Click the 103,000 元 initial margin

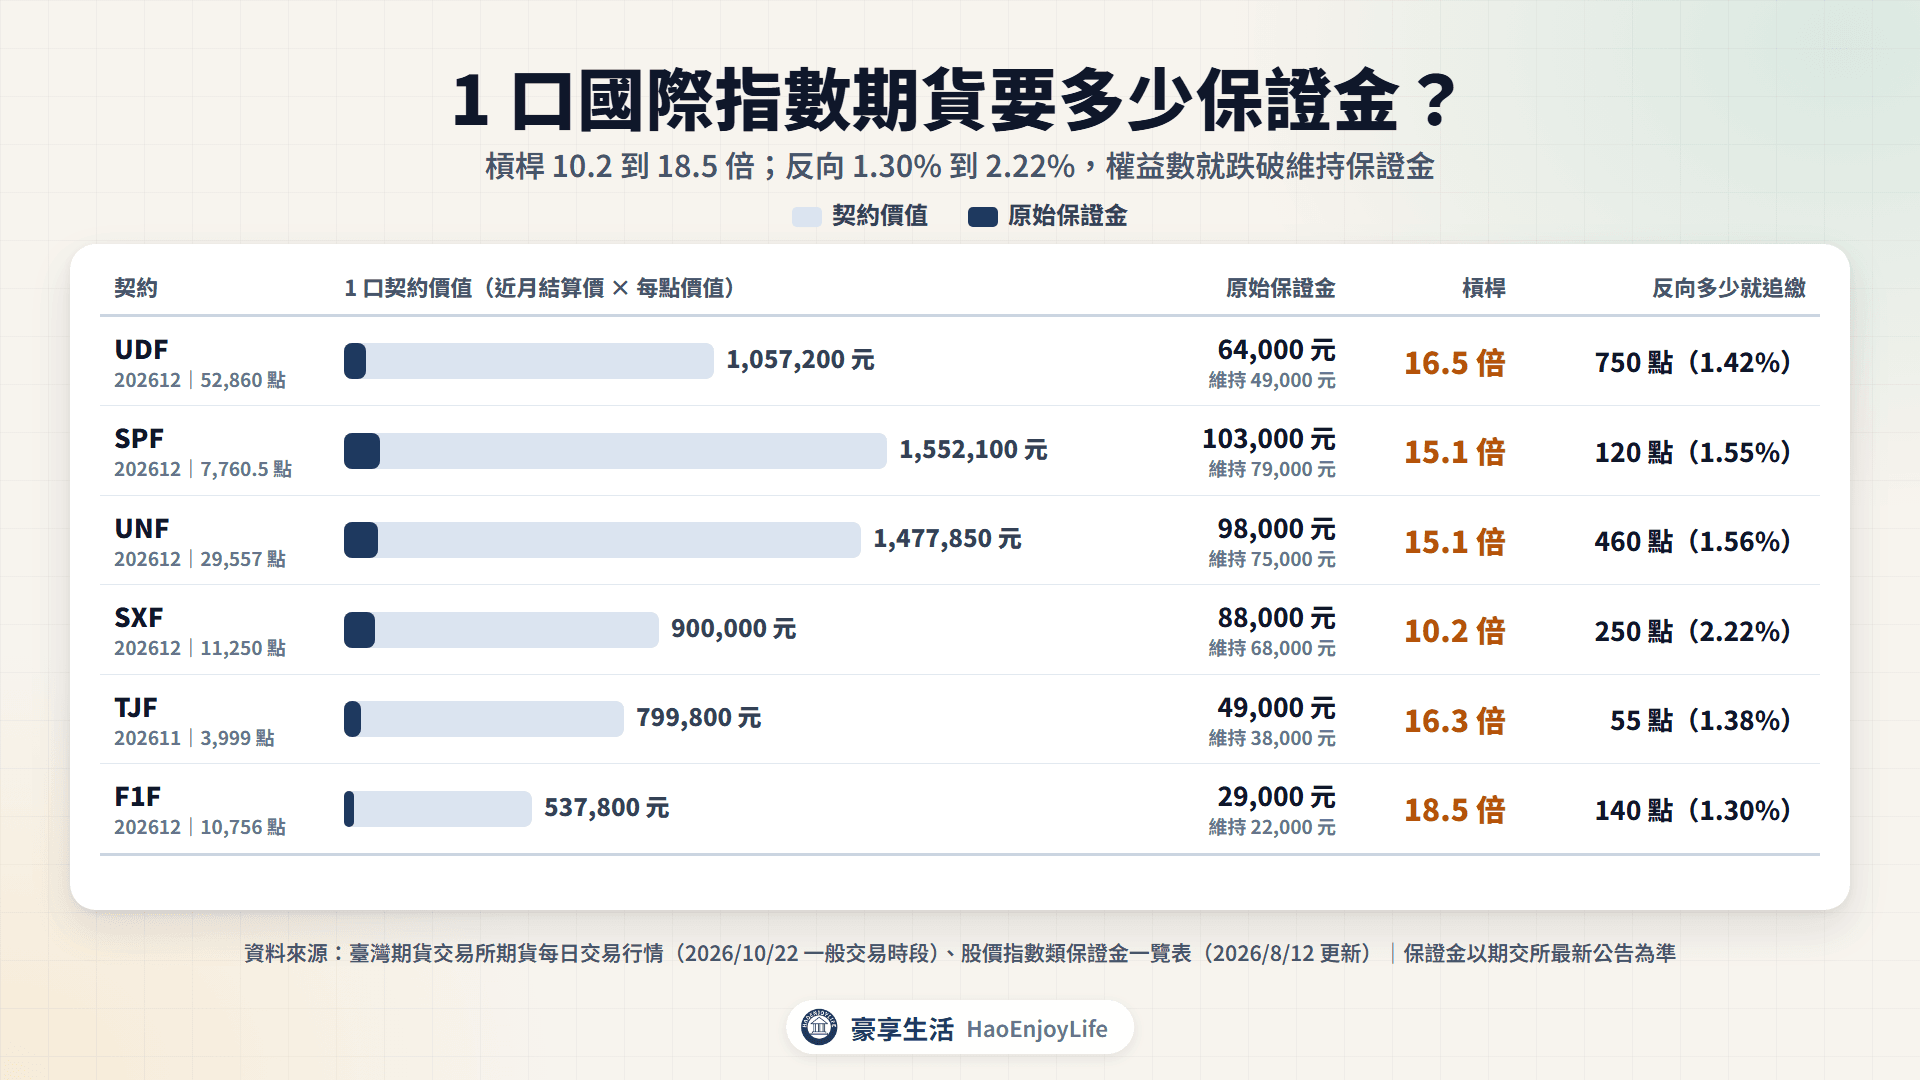[1269, 439]
